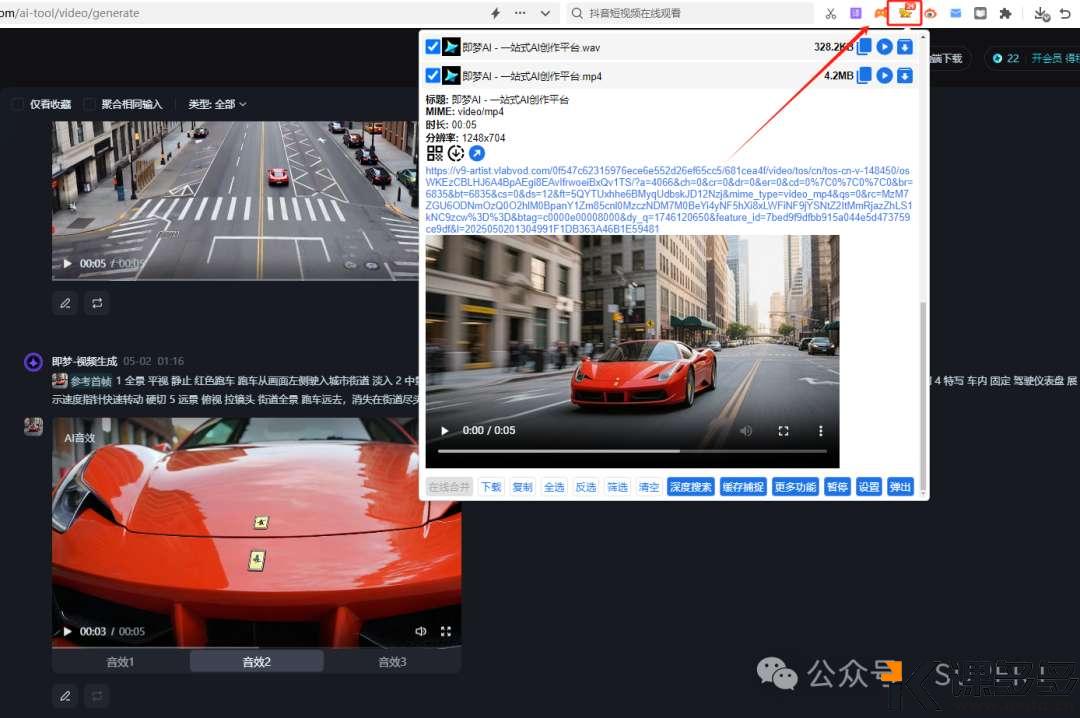This screenshot has height=718, width=1080.
Task: Switch to the 音效1 tab
Action: tap(120, 662)
